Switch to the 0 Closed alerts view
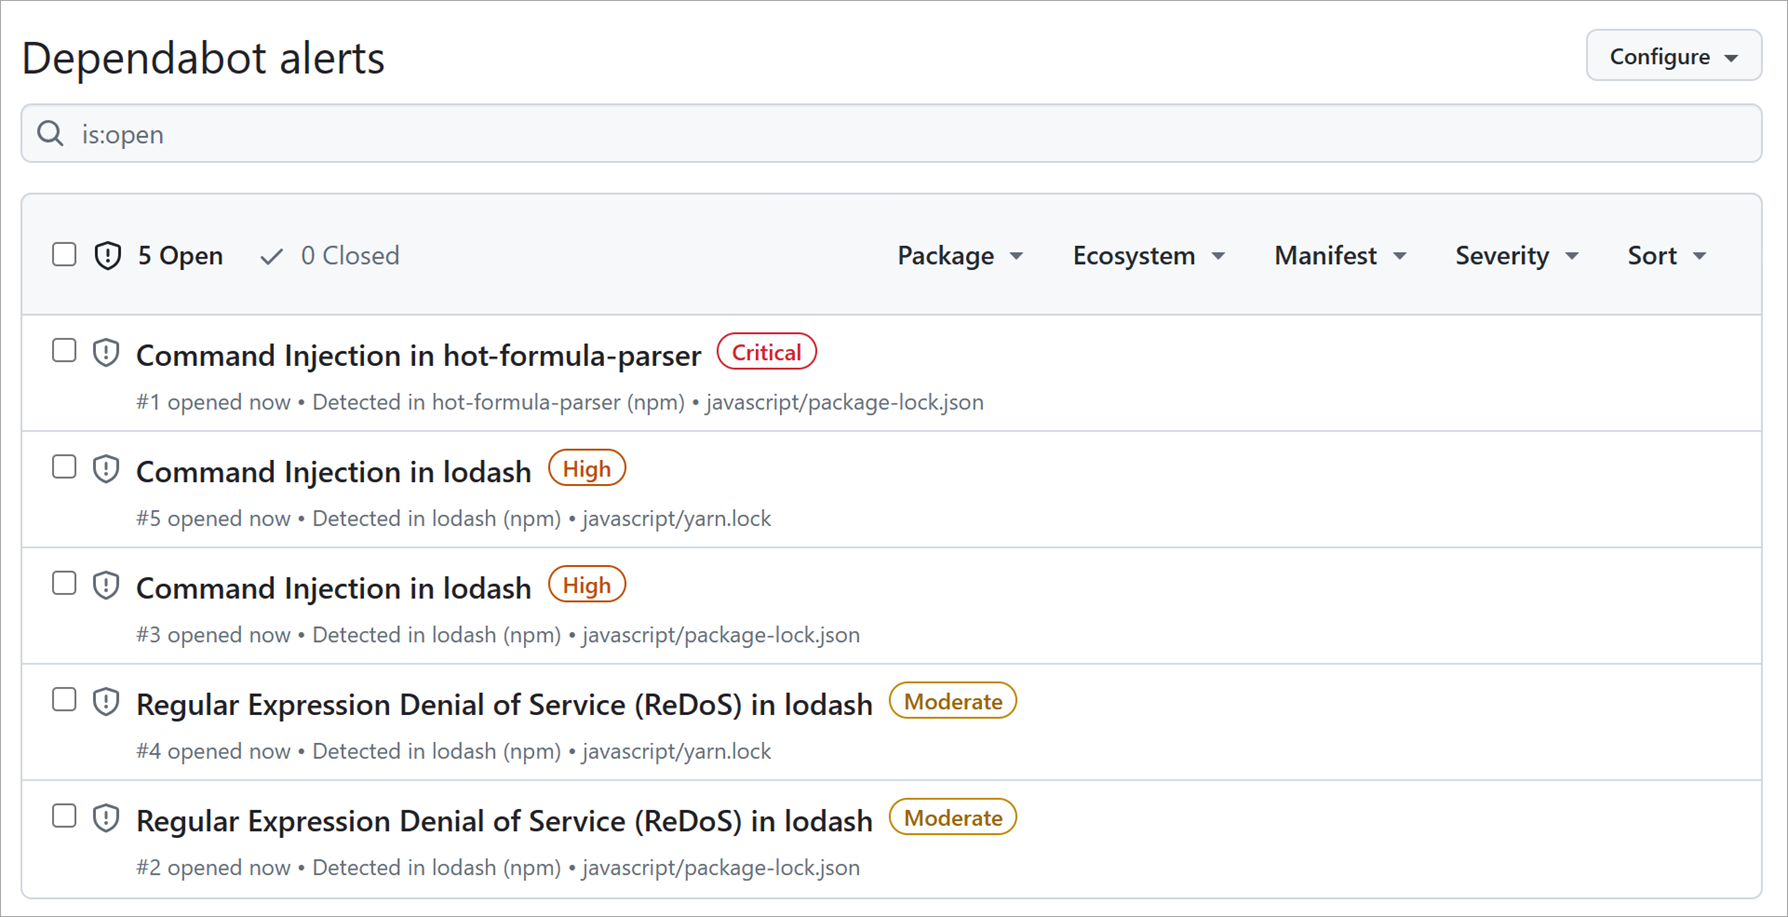Screen dimensions: 1788x917 pyautogui.click(x=350, y=256)
